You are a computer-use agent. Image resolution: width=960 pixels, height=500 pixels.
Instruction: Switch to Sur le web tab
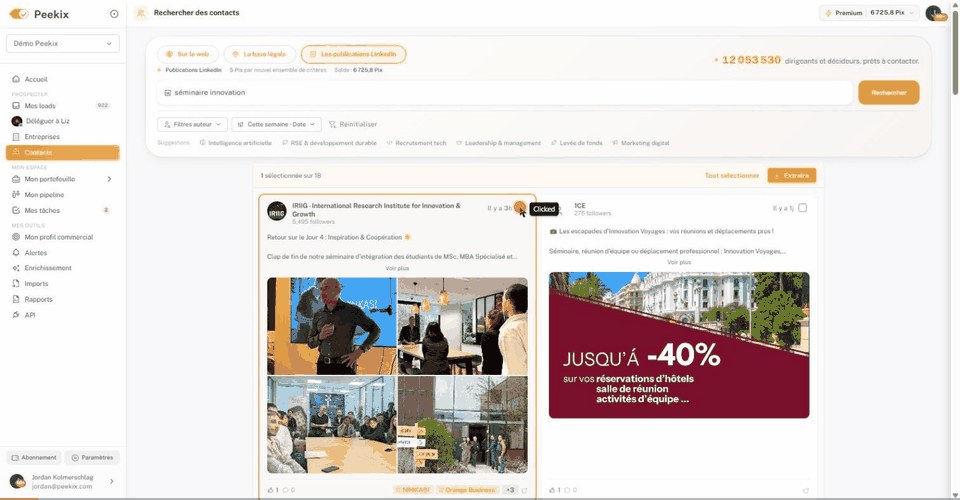pyautogui.click(x=187, y=54)
